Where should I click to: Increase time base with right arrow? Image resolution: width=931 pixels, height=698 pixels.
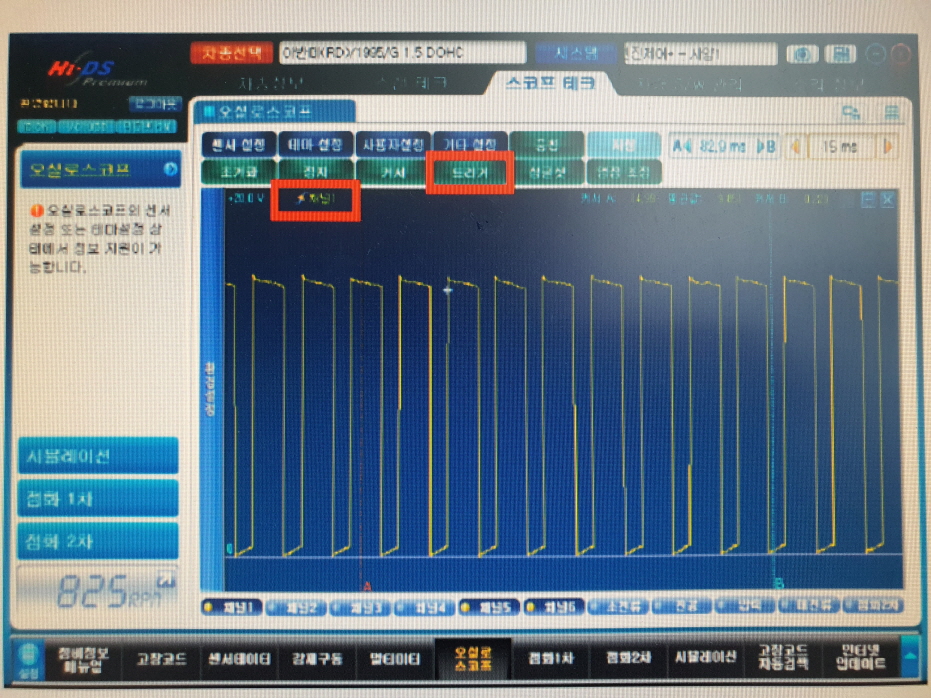886,146
